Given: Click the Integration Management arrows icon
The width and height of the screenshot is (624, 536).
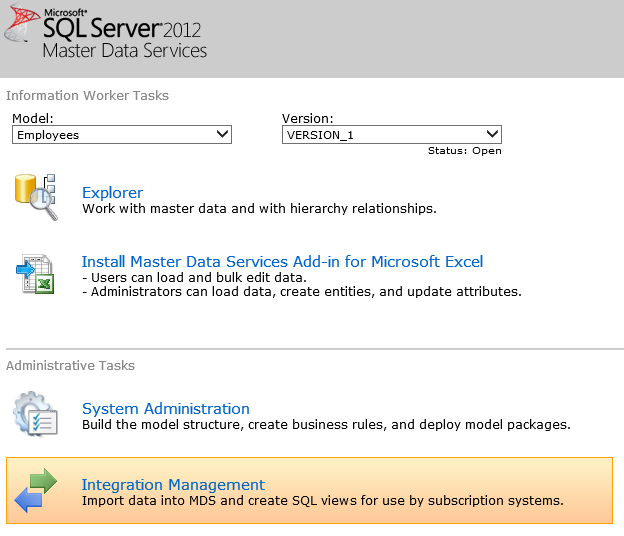Looking at the screenshot, I should point(35,490).
